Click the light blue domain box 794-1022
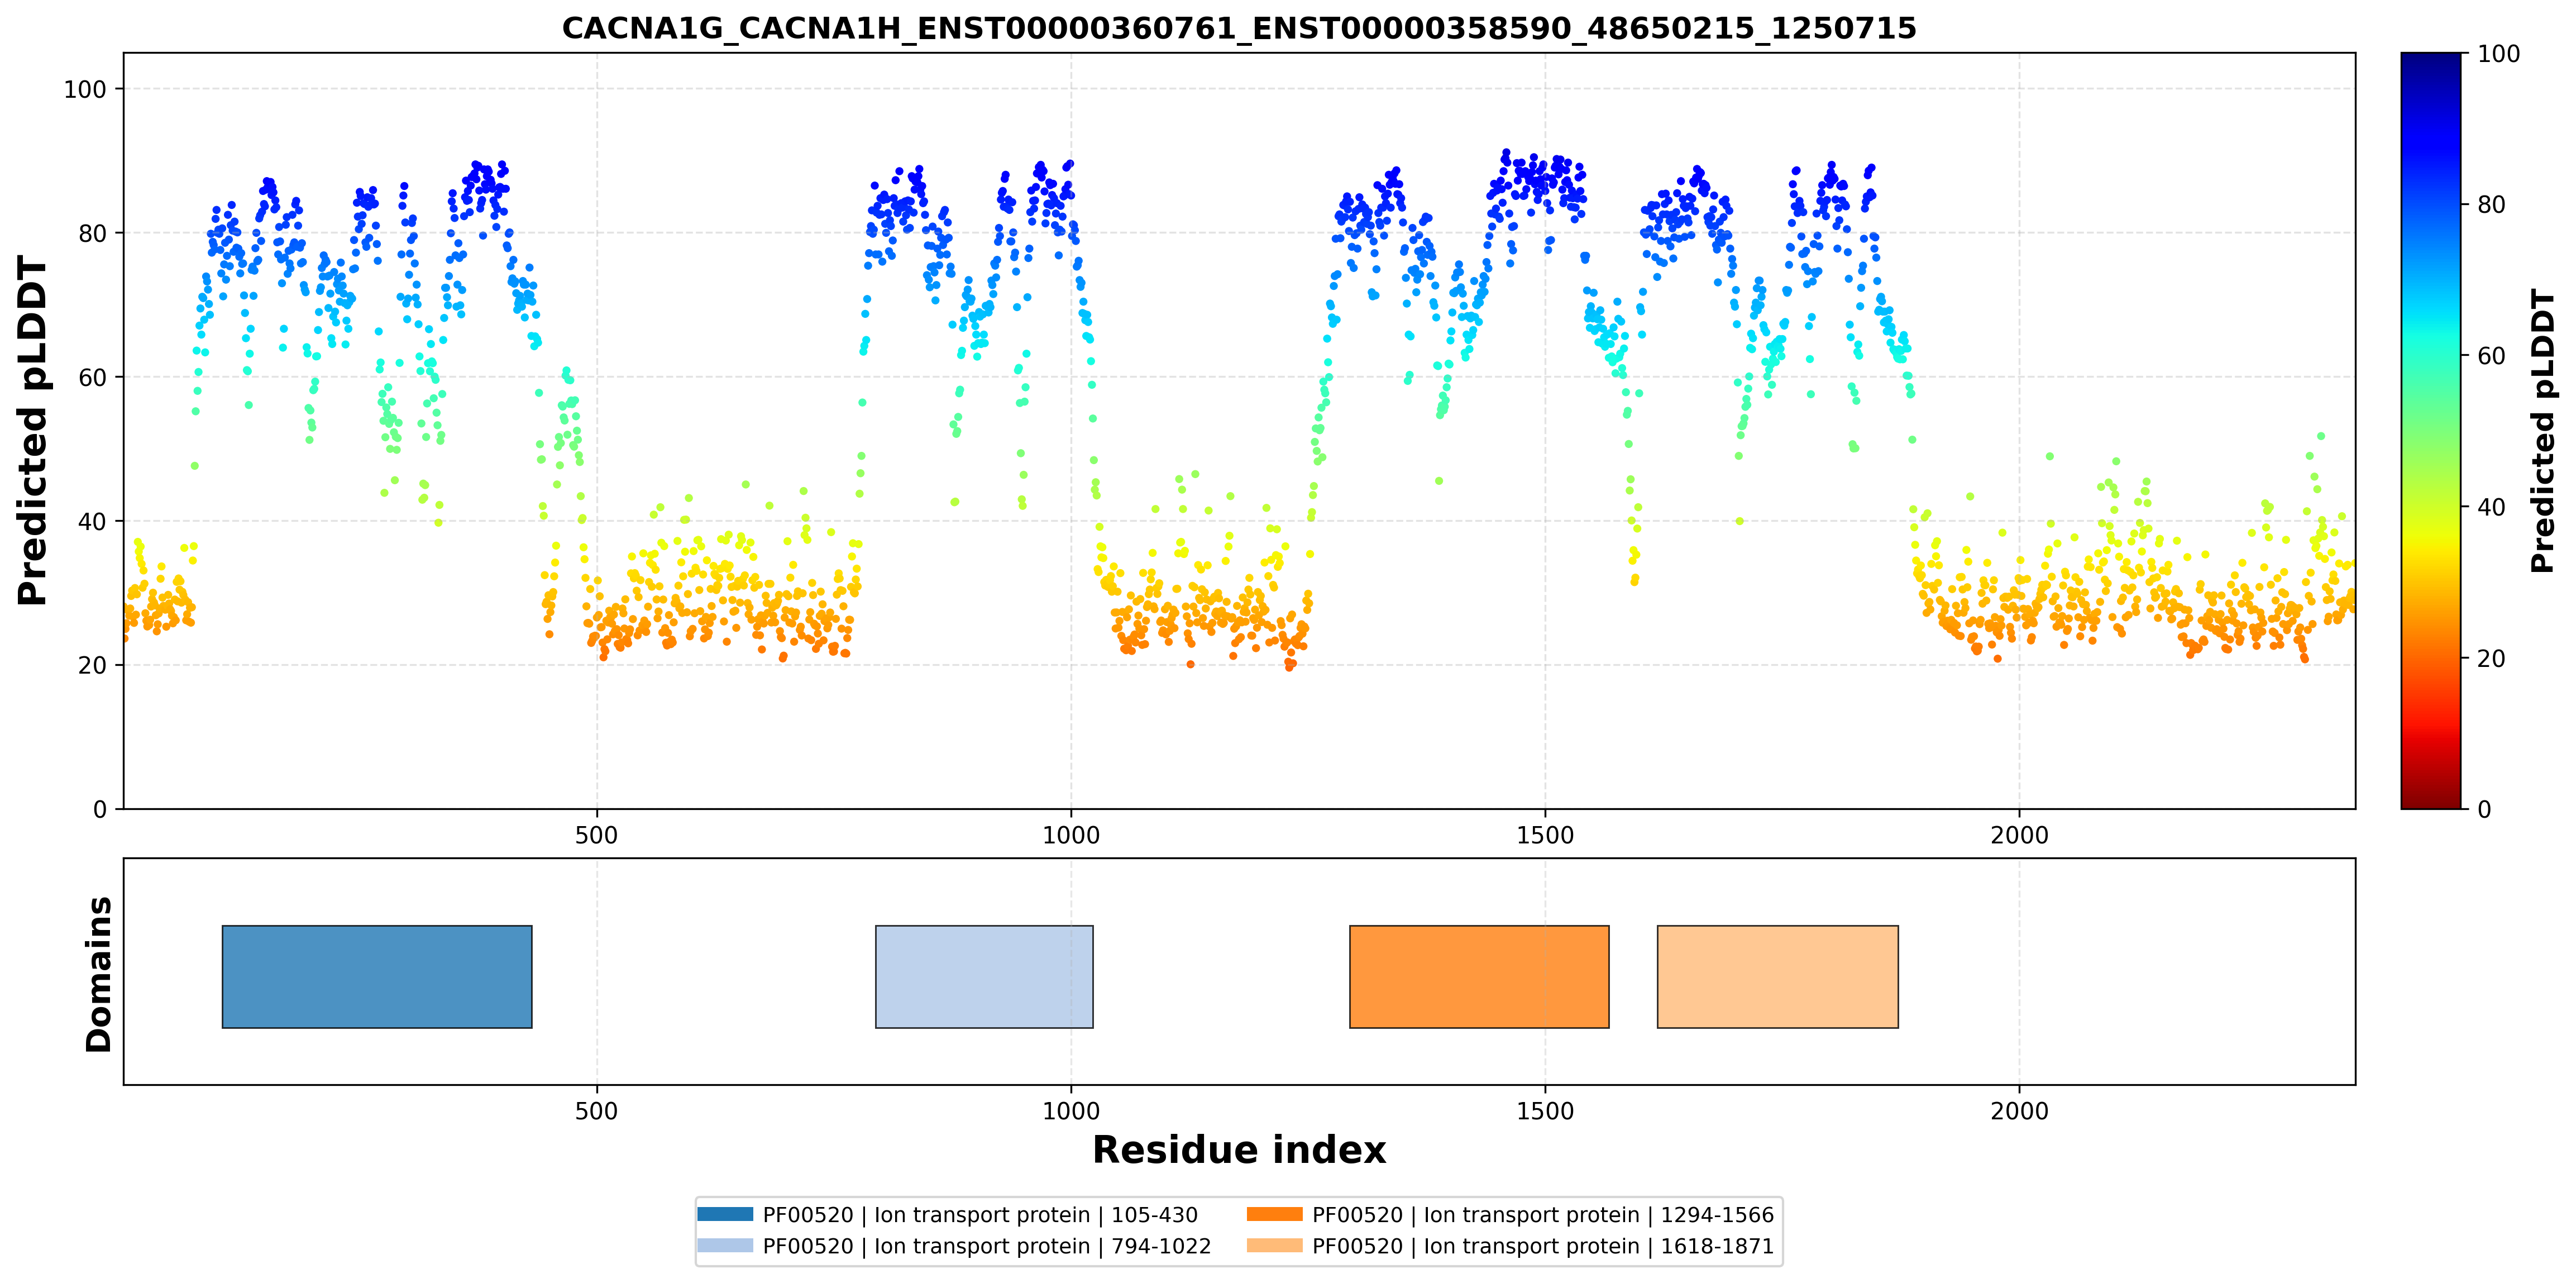Screen dimensions: 2576x1283 point(984,976)
